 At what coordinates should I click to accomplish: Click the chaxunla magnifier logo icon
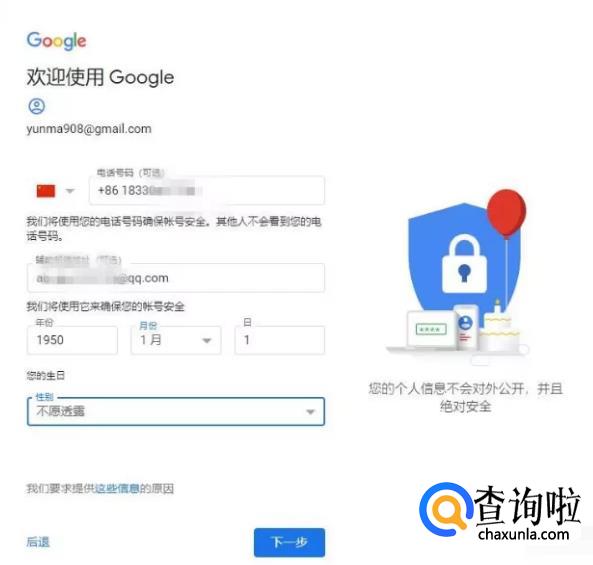[446, 509]
